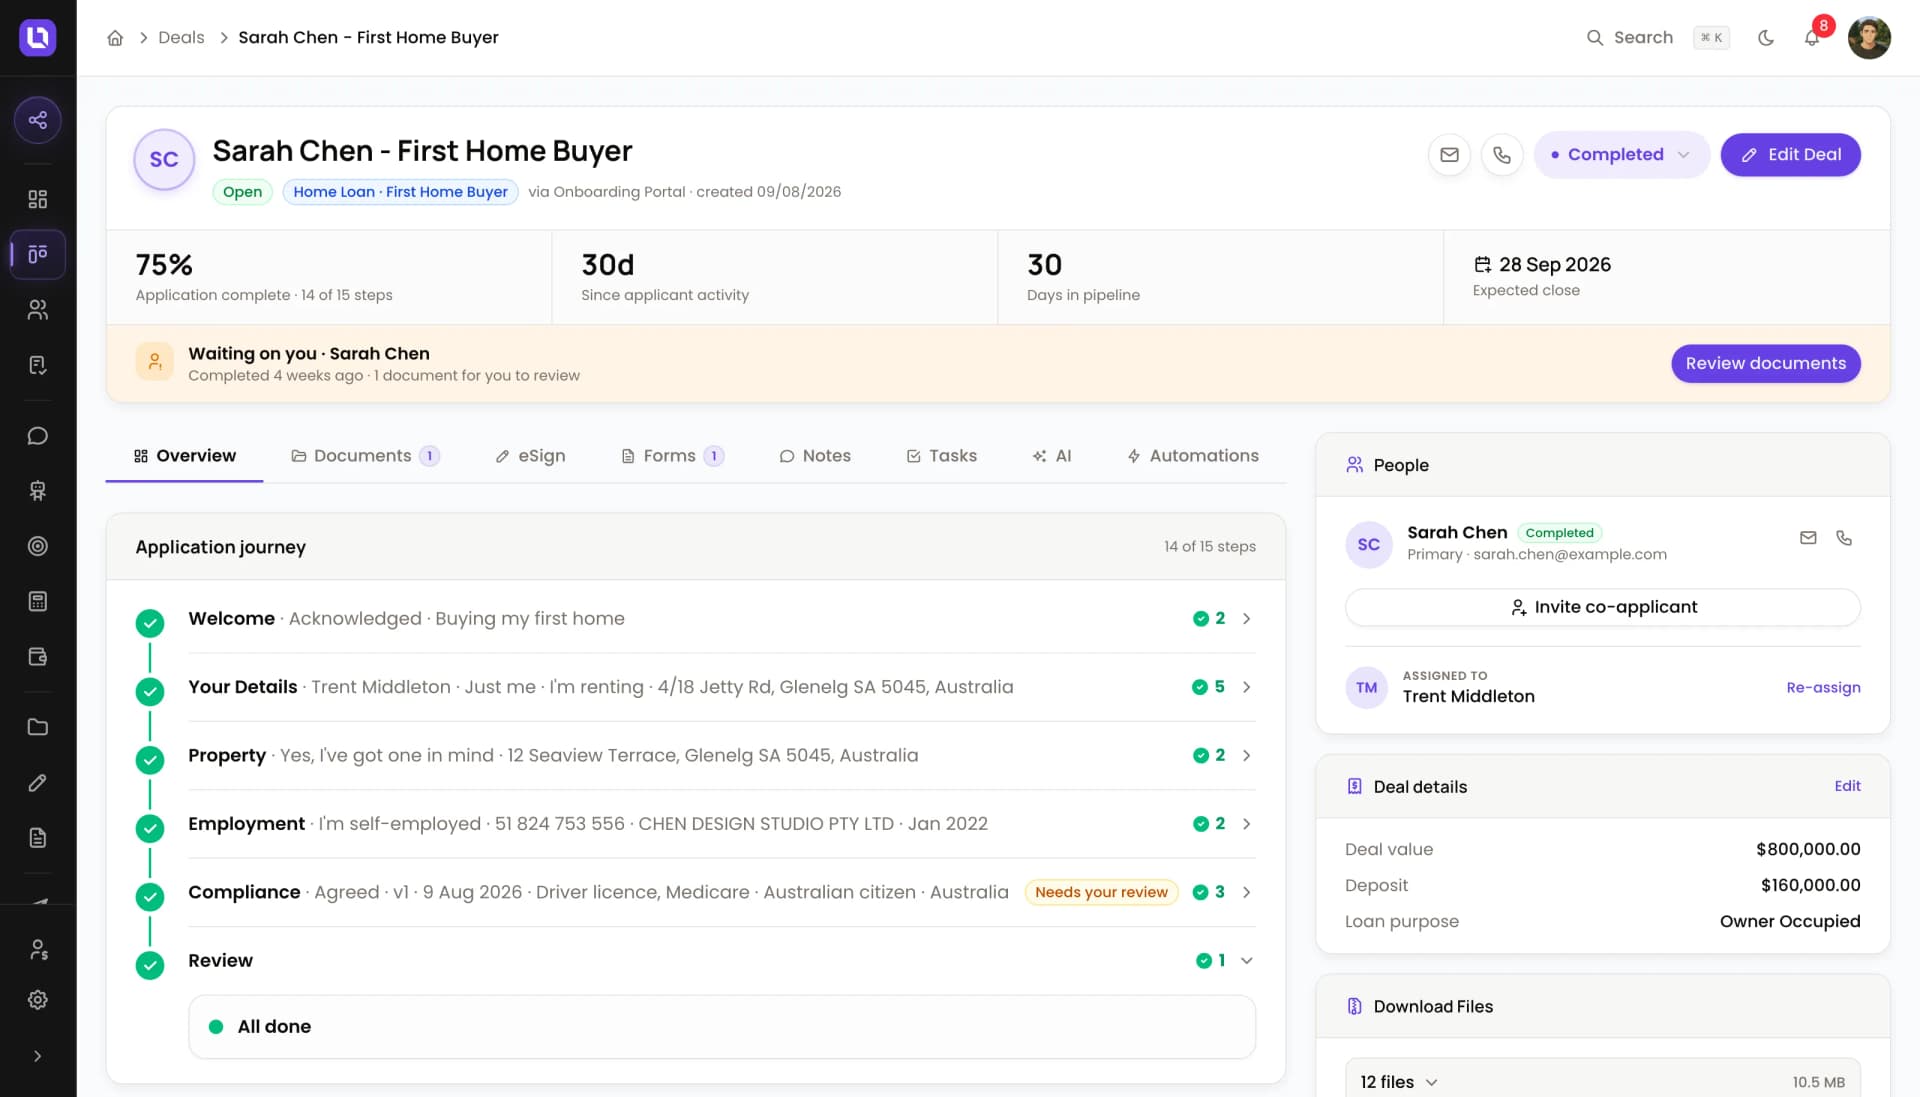Click the Needs your review badge

coord(1101,893)
